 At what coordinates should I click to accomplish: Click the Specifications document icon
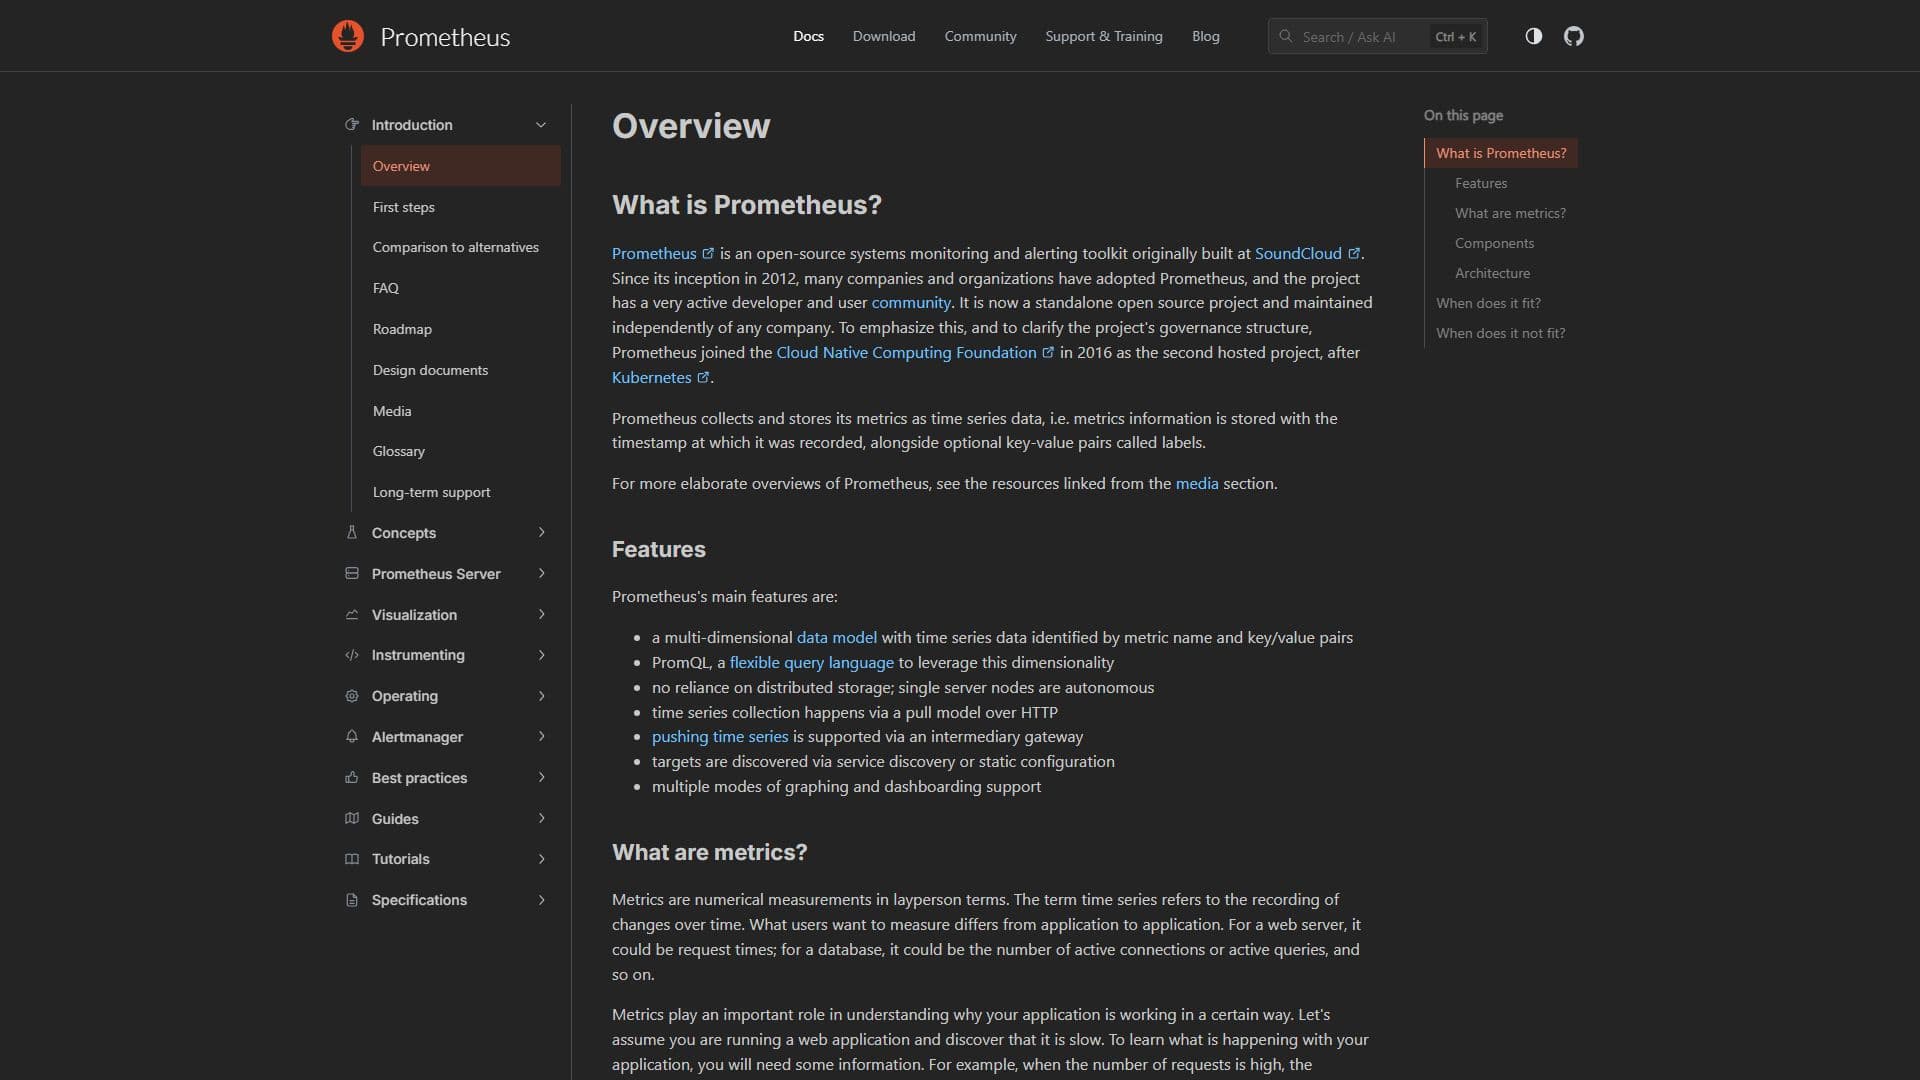(352, 900)
